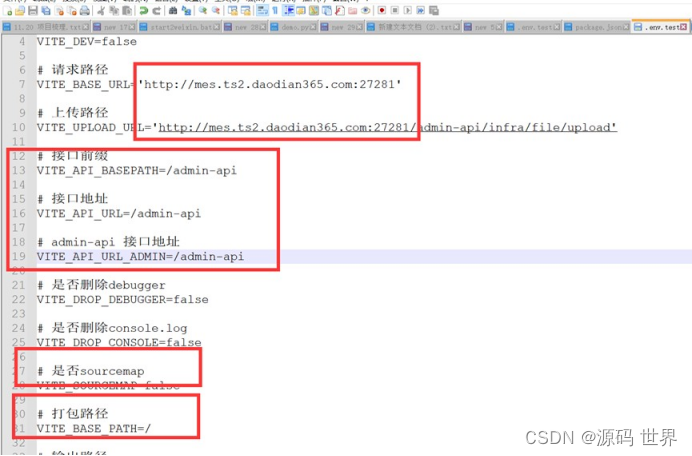
Task: Toggle Show All Characters pilcrow icon
Action: [275, 11]
